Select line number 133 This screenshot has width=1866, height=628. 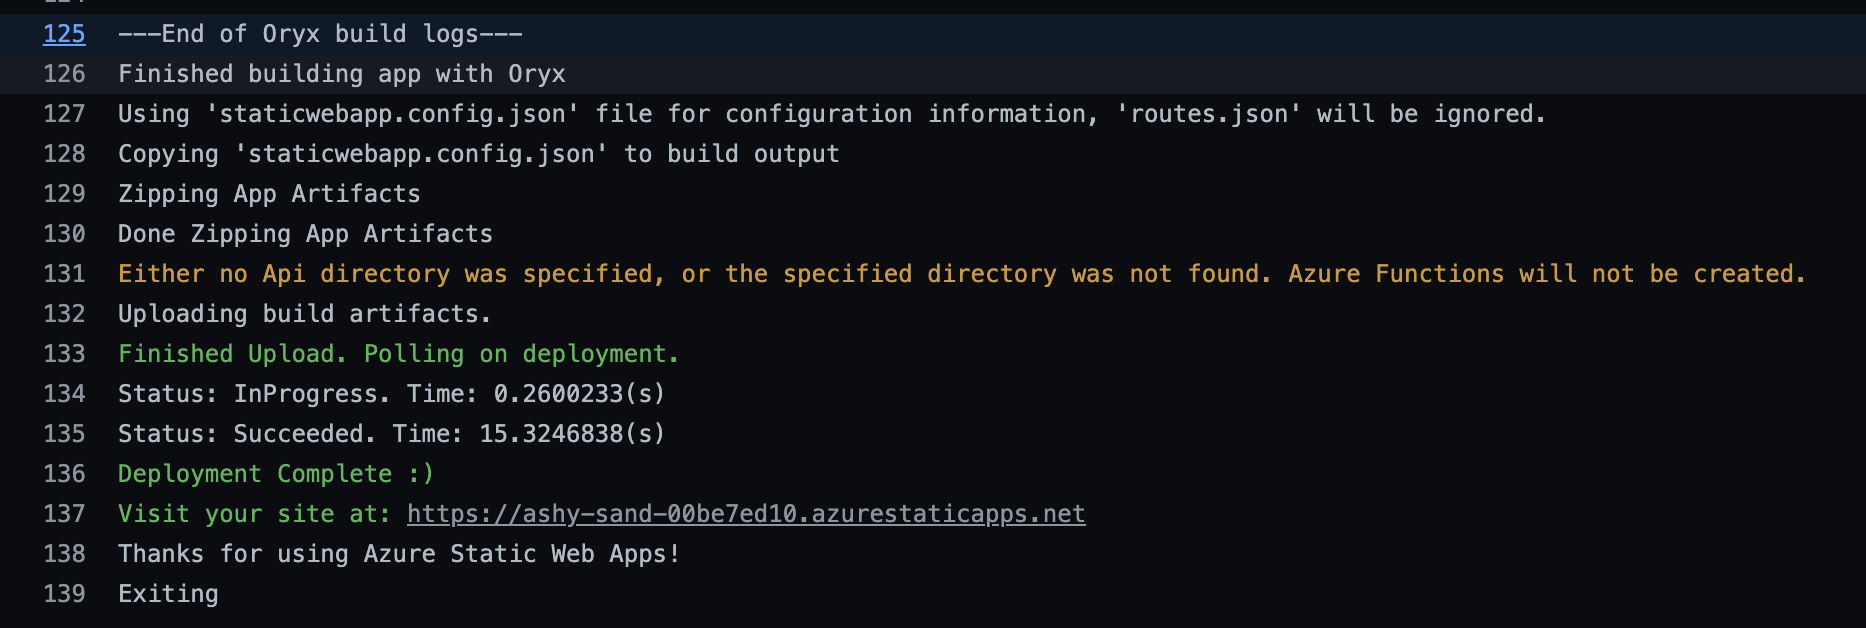64,354
